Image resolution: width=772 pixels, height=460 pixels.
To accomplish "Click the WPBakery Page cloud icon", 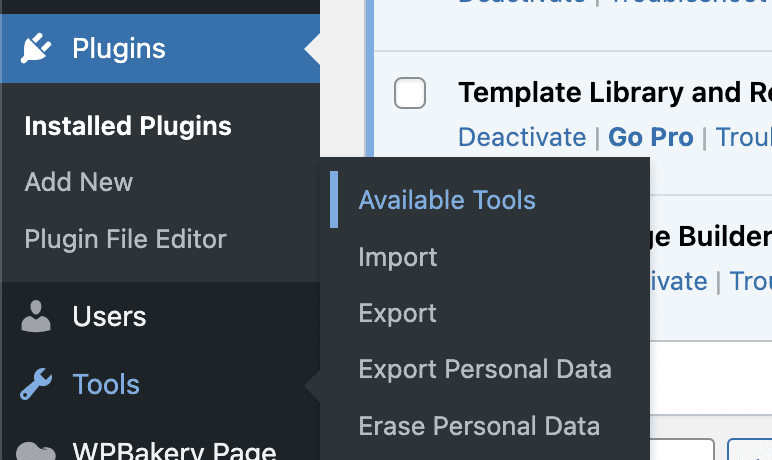I will click(37, 450).
